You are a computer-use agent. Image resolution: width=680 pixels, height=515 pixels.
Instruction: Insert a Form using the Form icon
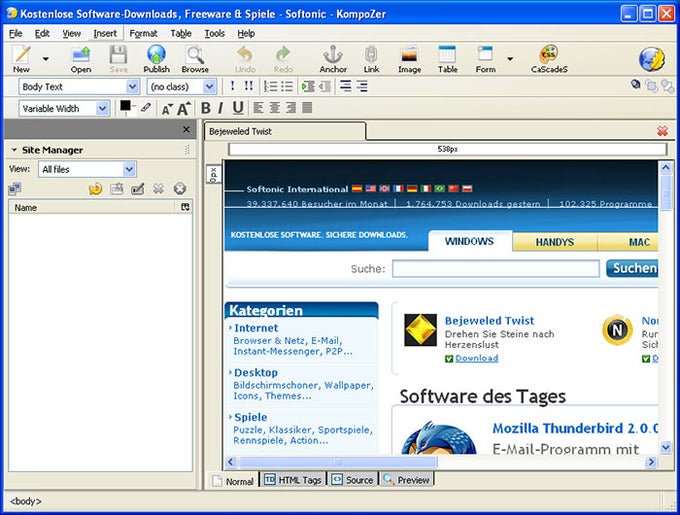pyautogui.click(x=485, y=59)
